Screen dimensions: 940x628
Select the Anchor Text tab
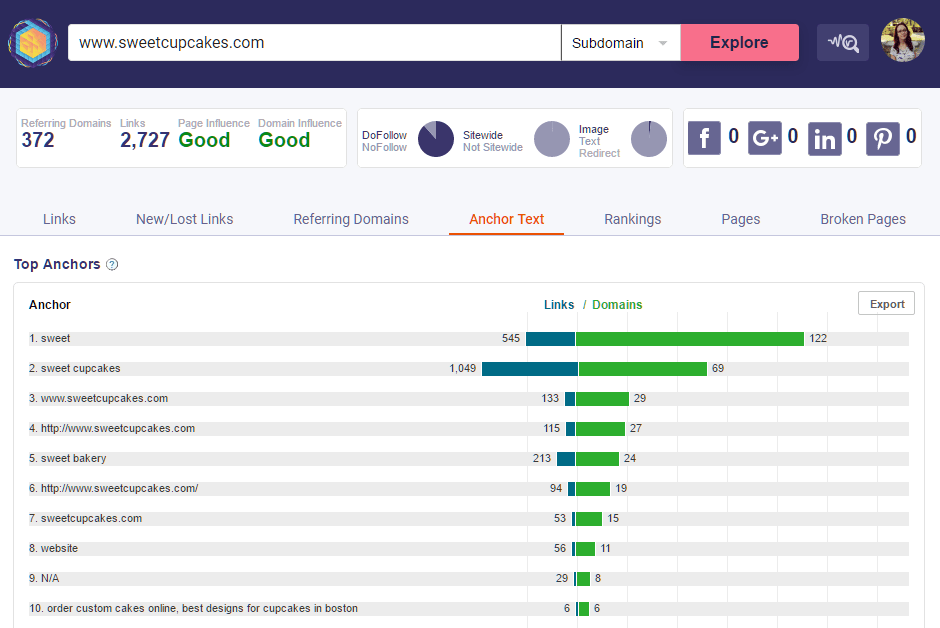(x=507, y=219)
